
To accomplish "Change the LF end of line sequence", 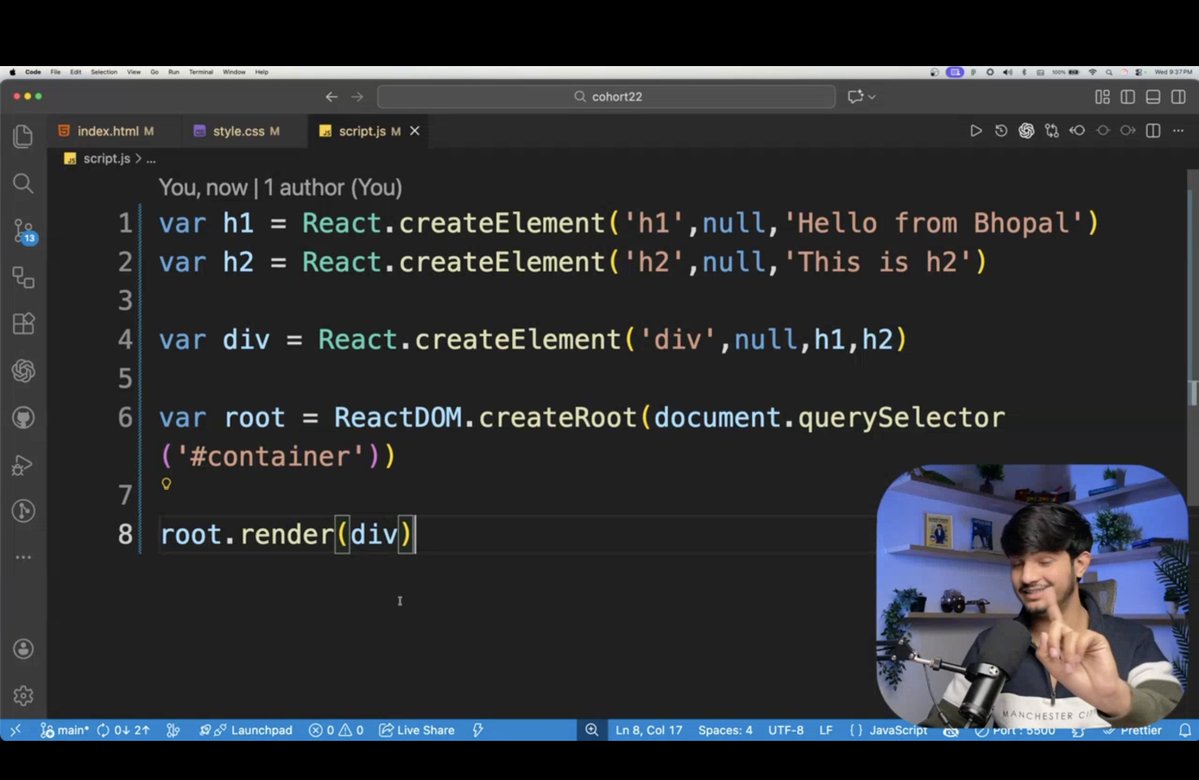I will click(826, 730).
